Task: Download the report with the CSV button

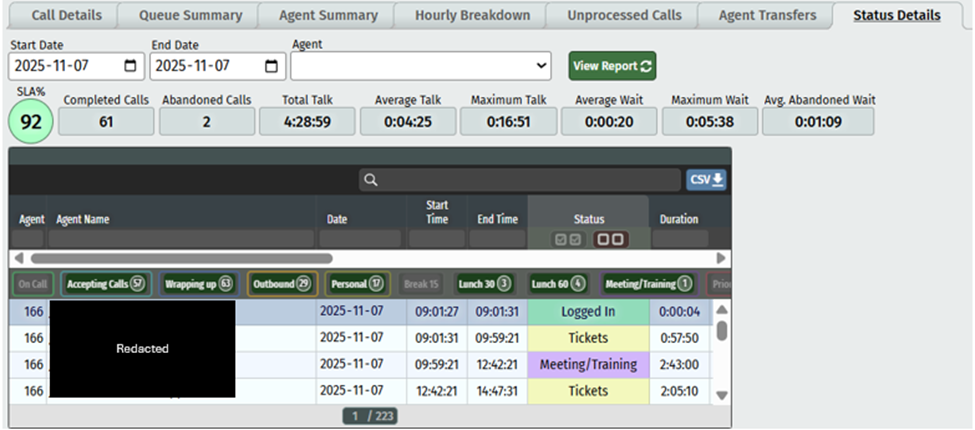Action: [706, 180]
